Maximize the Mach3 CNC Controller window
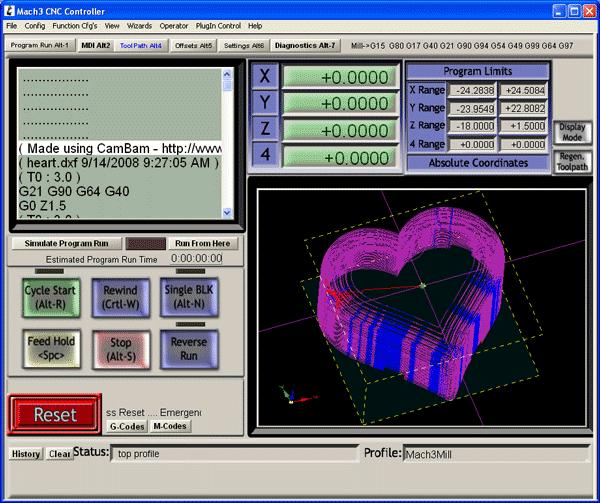The height and width of the screenshot is (503, 600). coord(574,11)
